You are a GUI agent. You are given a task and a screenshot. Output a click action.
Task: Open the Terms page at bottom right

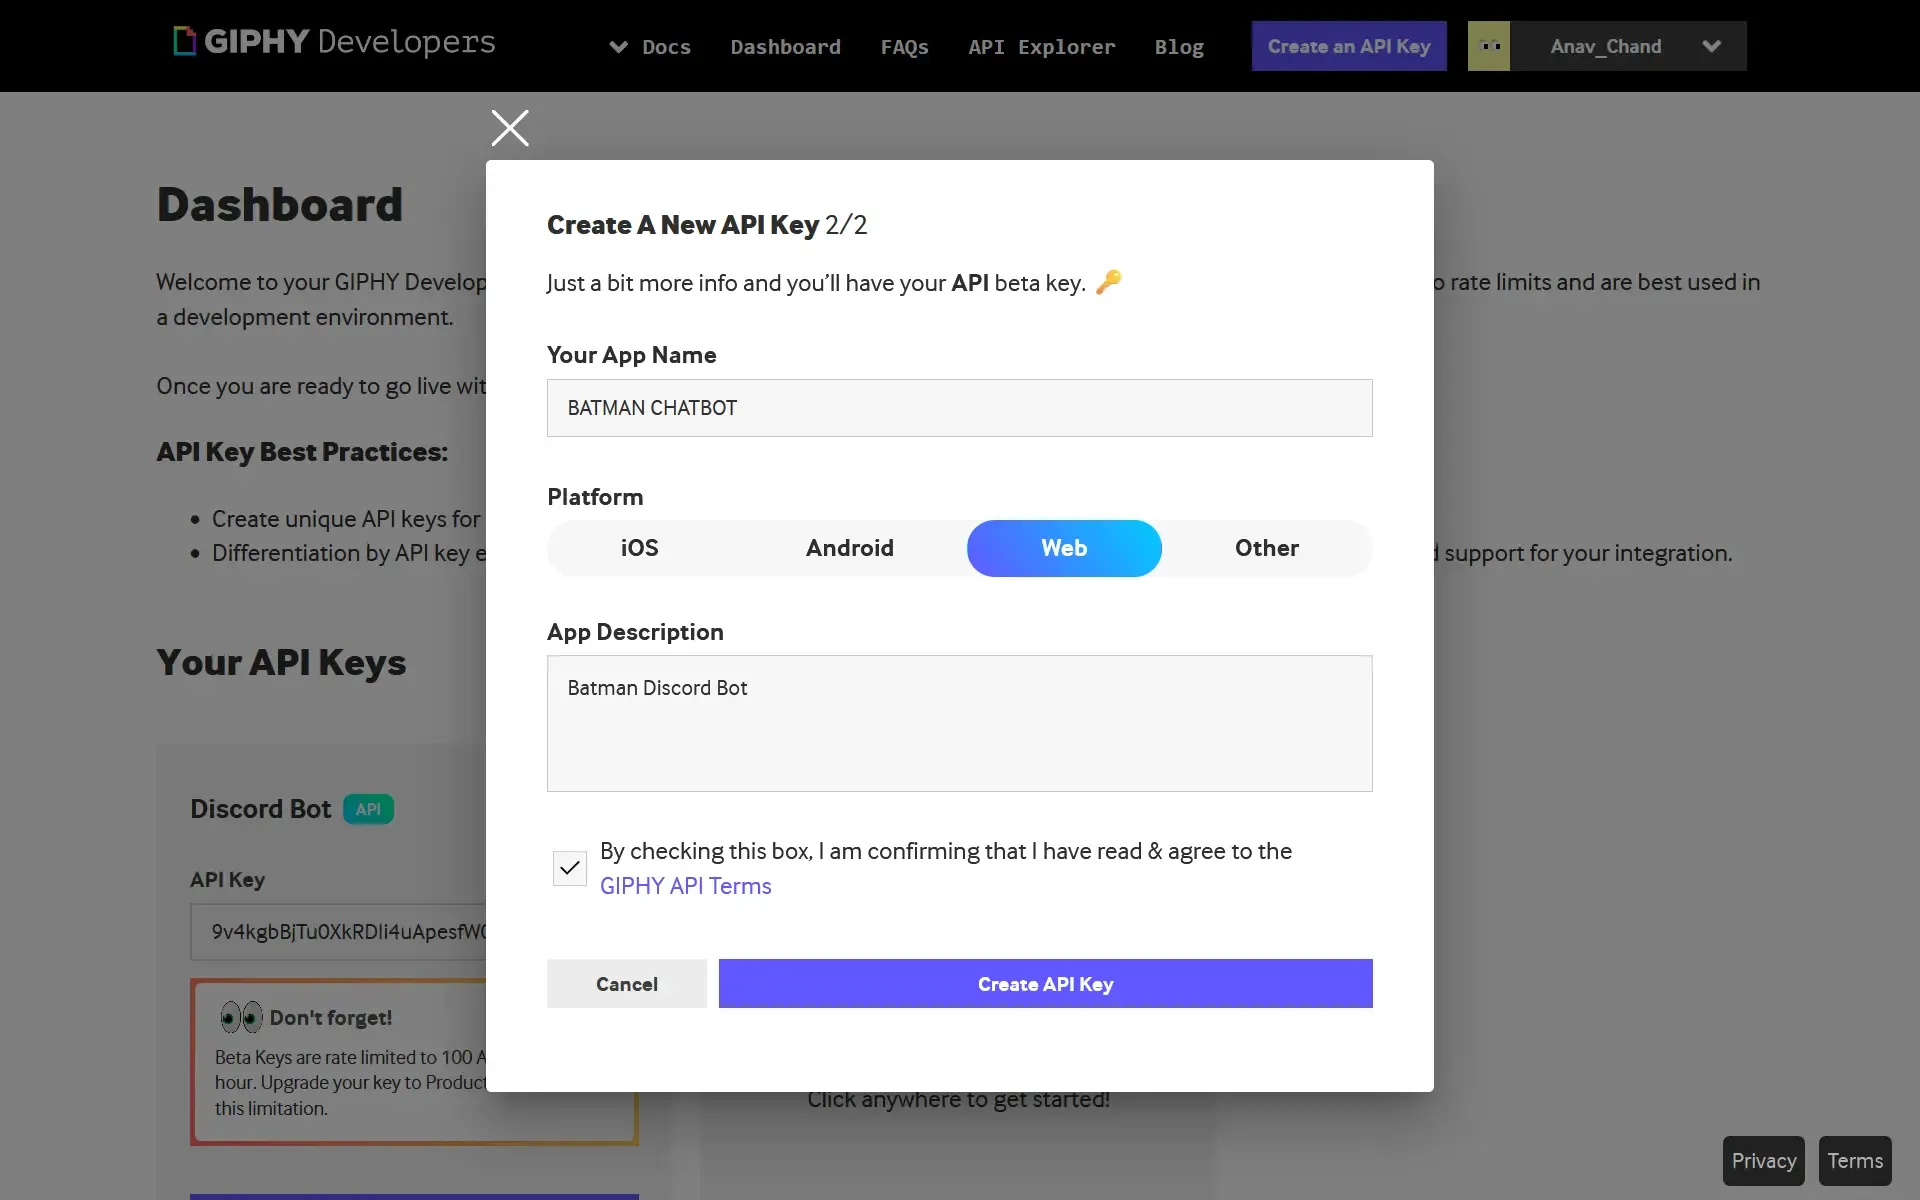click(x=1854, y=1160)
